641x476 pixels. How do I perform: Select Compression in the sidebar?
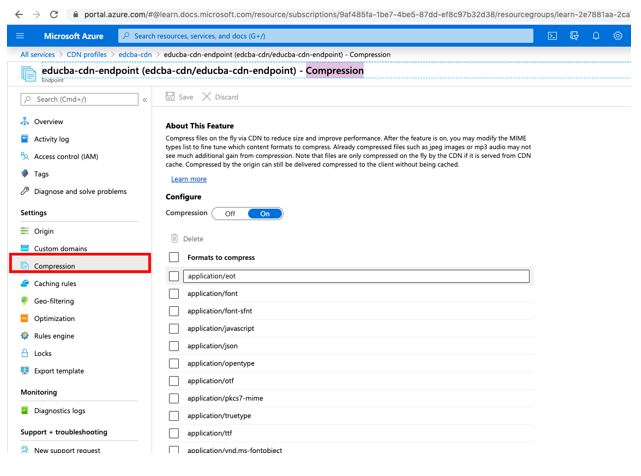tap(80, 264)
